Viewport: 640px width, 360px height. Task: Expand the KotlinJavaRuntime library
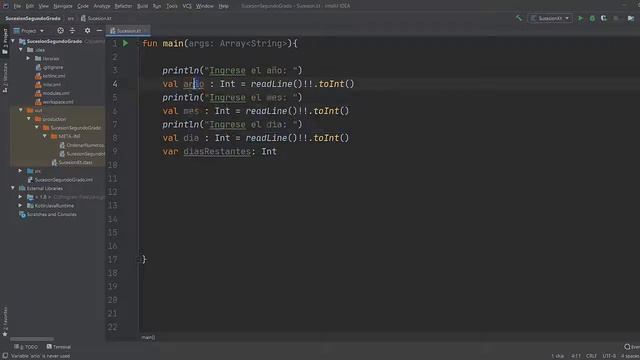21,205
